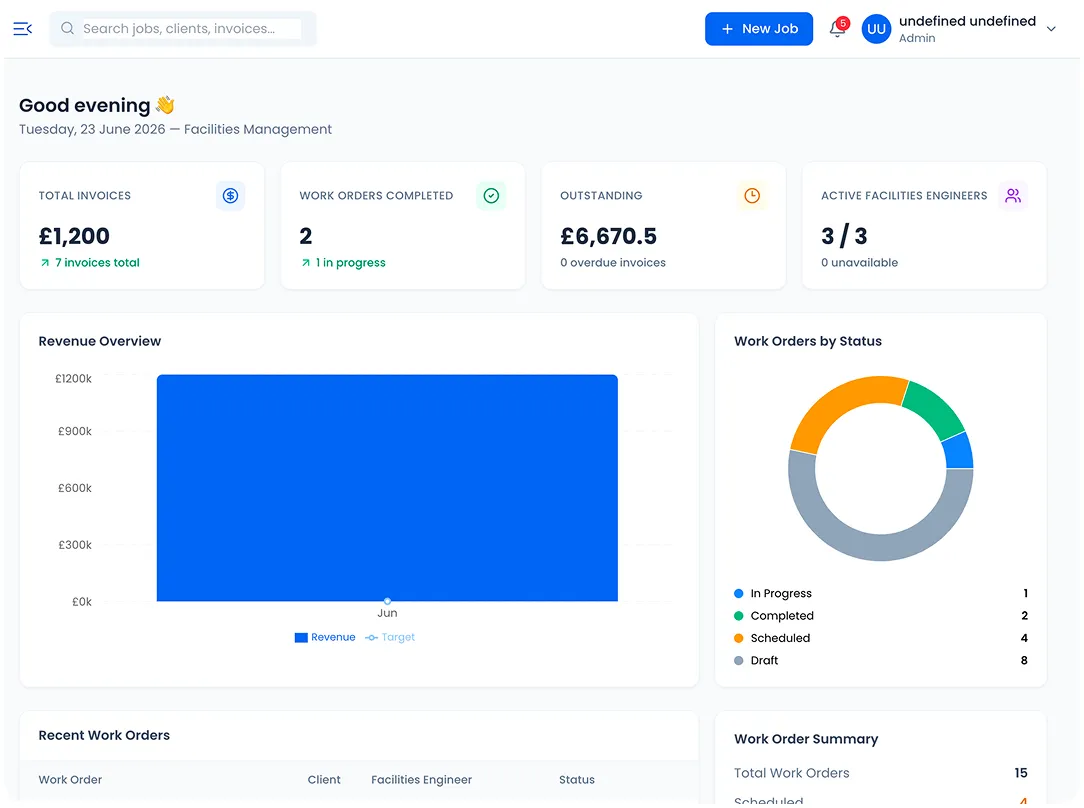Image resolution: width=1084 pixels, height=808 pixels.
Task: Click the plus icon in New Job
Action: pos(727,29)
